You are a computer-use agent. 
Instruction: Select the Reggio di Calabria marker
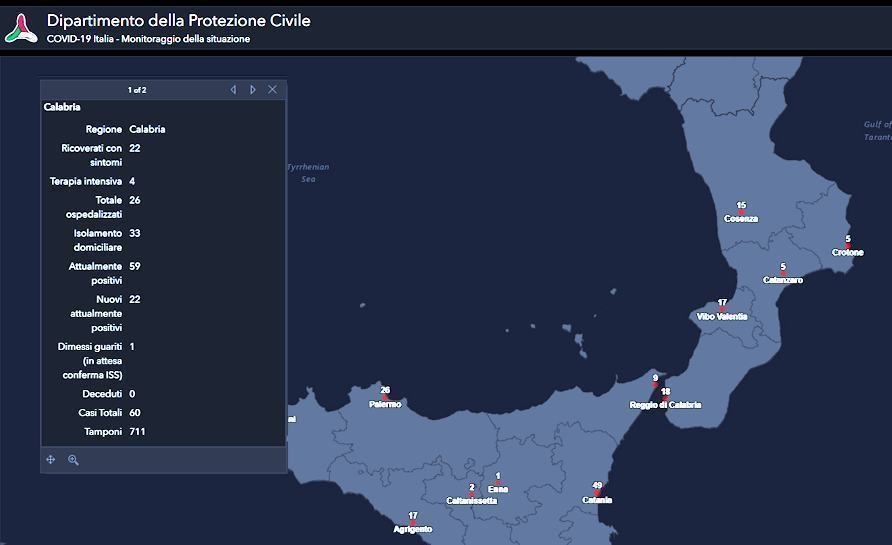click(x=665, y=398)
